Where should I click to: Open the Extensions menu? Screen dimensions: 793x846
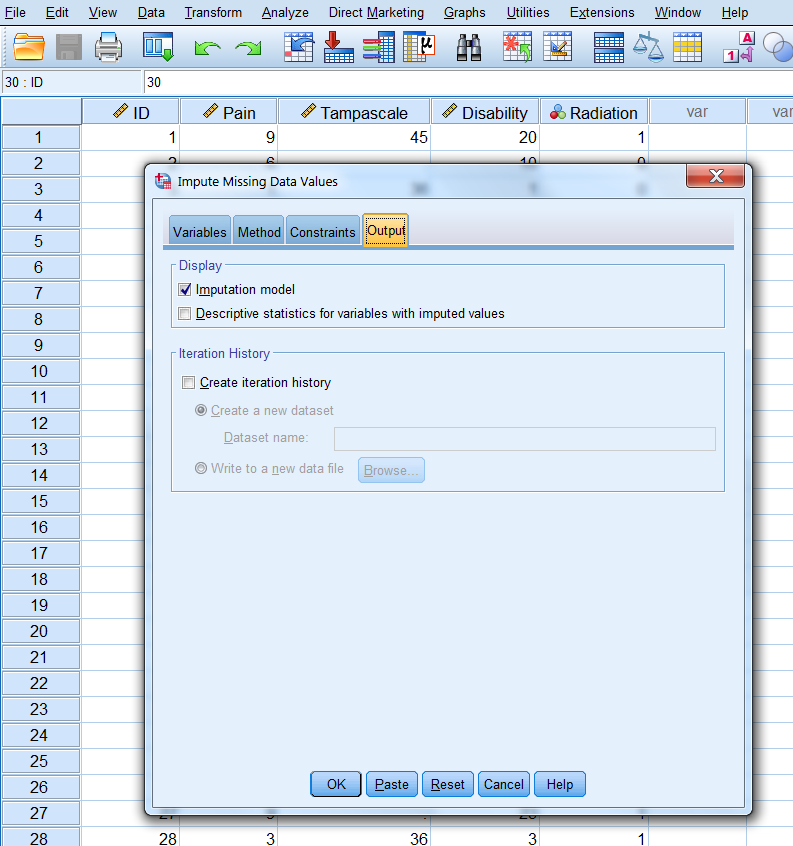pyautogui.click(x=602, y=12)
